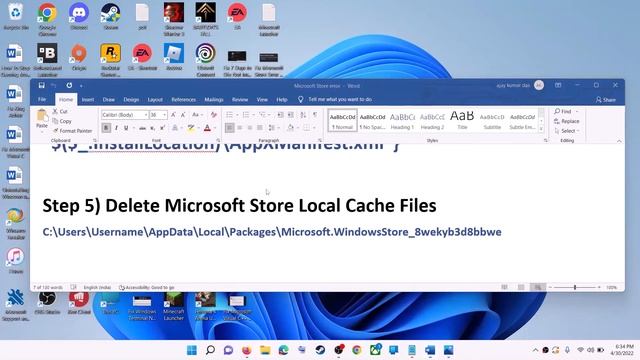Screen dimensions: 640x360
Task: Click the Windows Start button on the taskbar
Action: click(x=192, y=350)
